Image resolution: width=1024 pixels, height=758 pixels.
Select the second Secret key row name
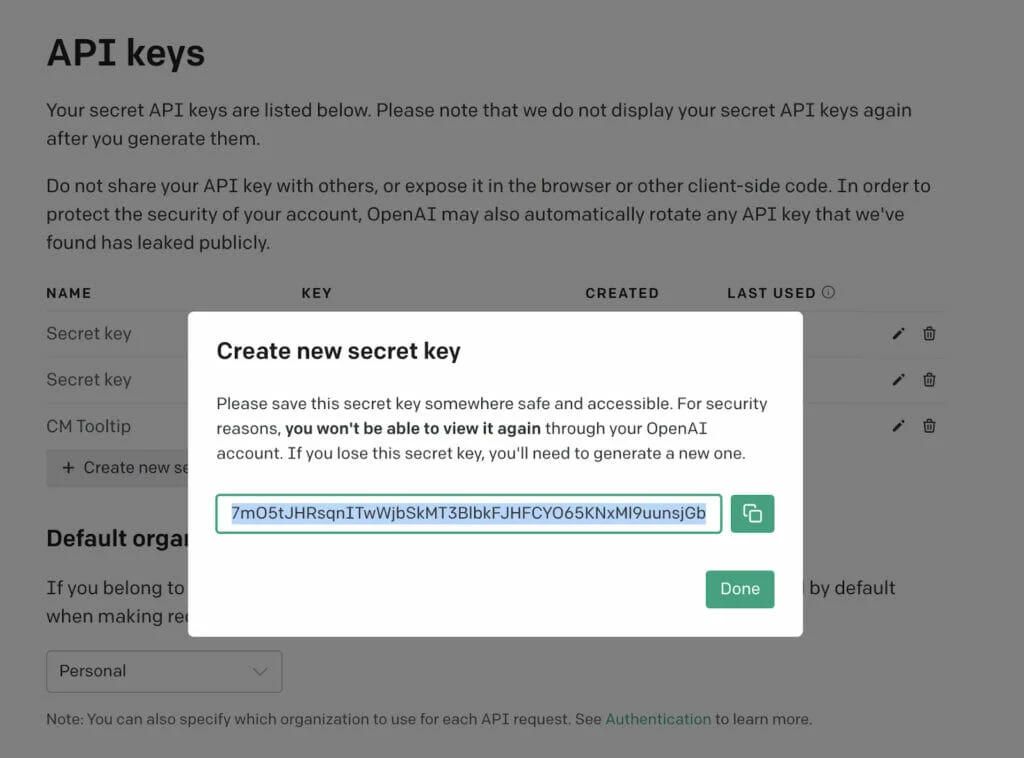[89, 379]
